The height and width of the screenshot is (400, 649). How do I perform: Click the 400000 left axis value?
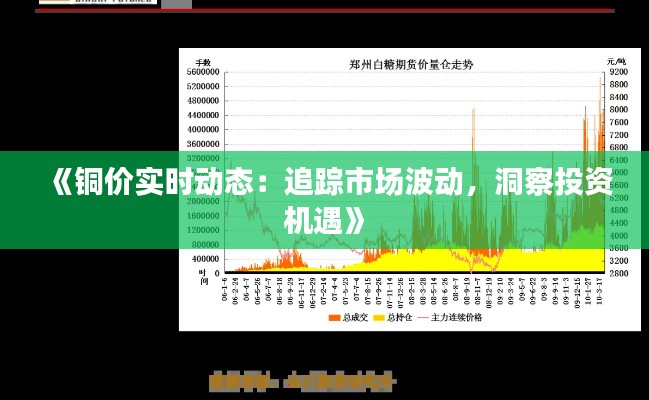click(x=205, y=259)
